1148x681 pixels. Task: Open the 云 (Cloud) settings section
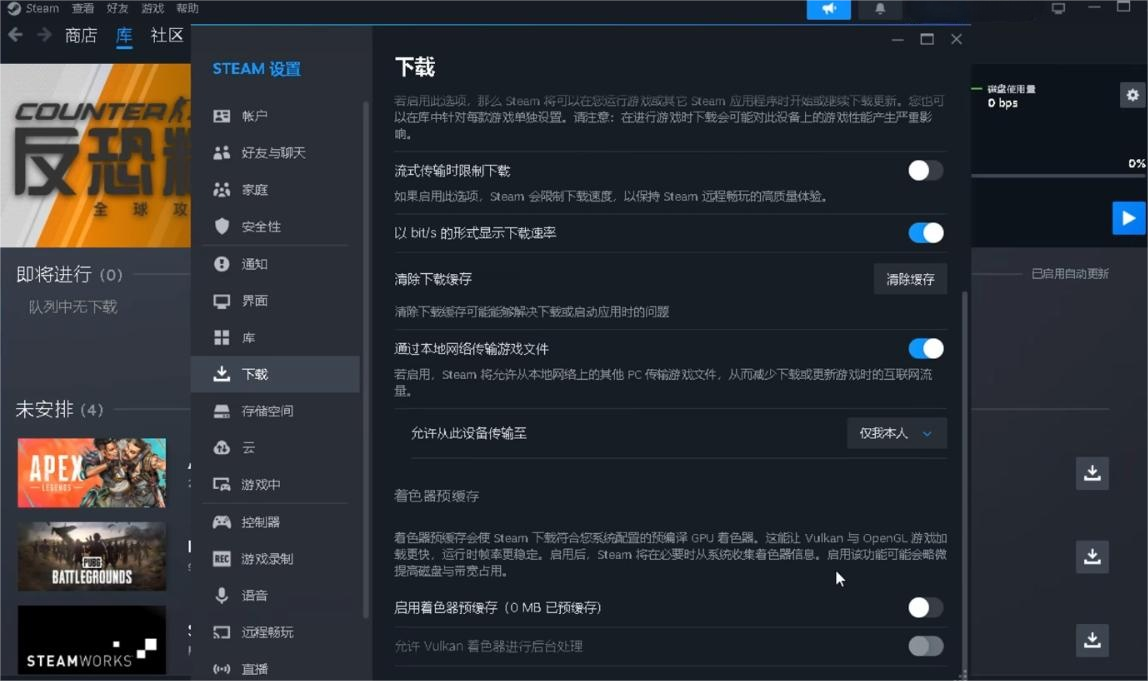tap(247, 447)
